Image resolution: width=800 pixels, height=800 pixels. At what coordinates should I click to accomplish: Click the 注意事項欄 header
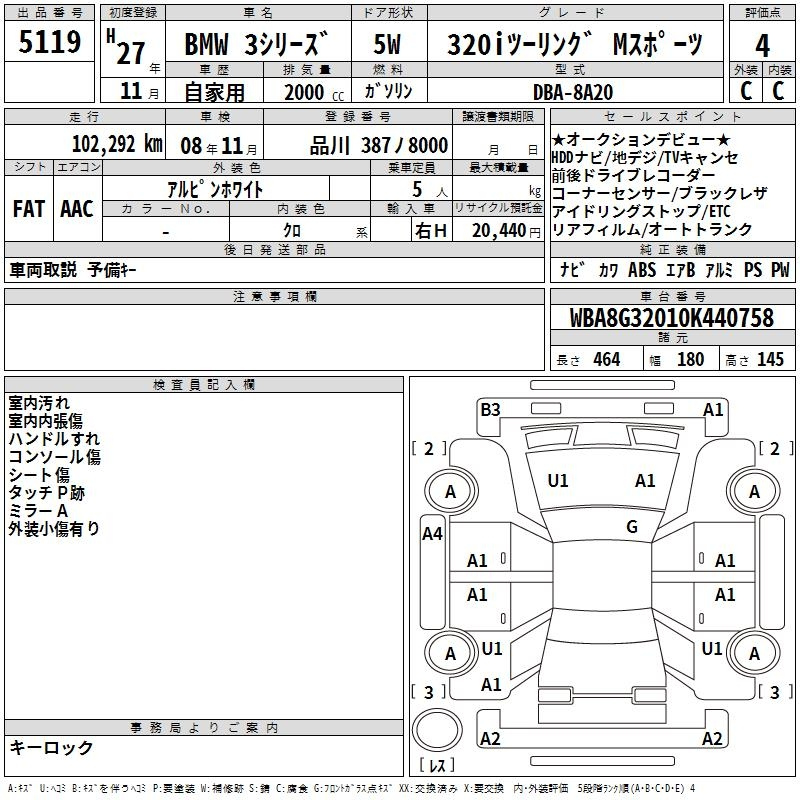point(274,296)
